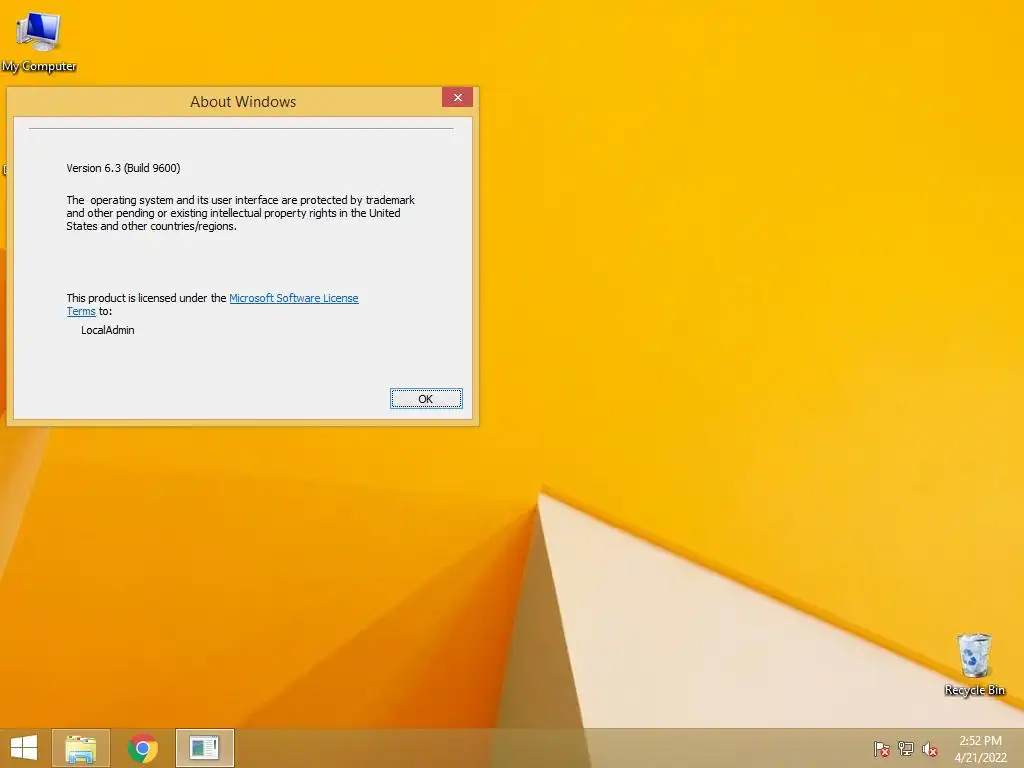
Task: Open the network status tray icon
Action: tap(905, 749)
